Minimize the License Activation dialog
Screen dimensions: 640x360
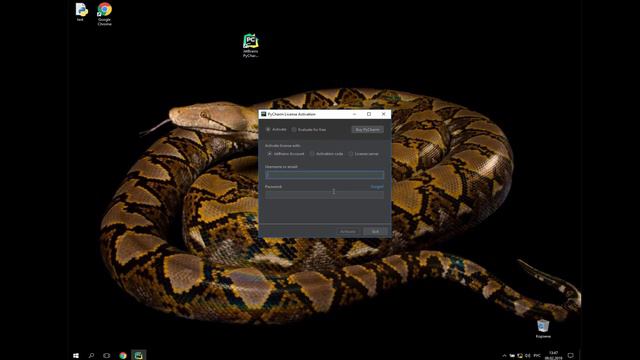point(354,114)
